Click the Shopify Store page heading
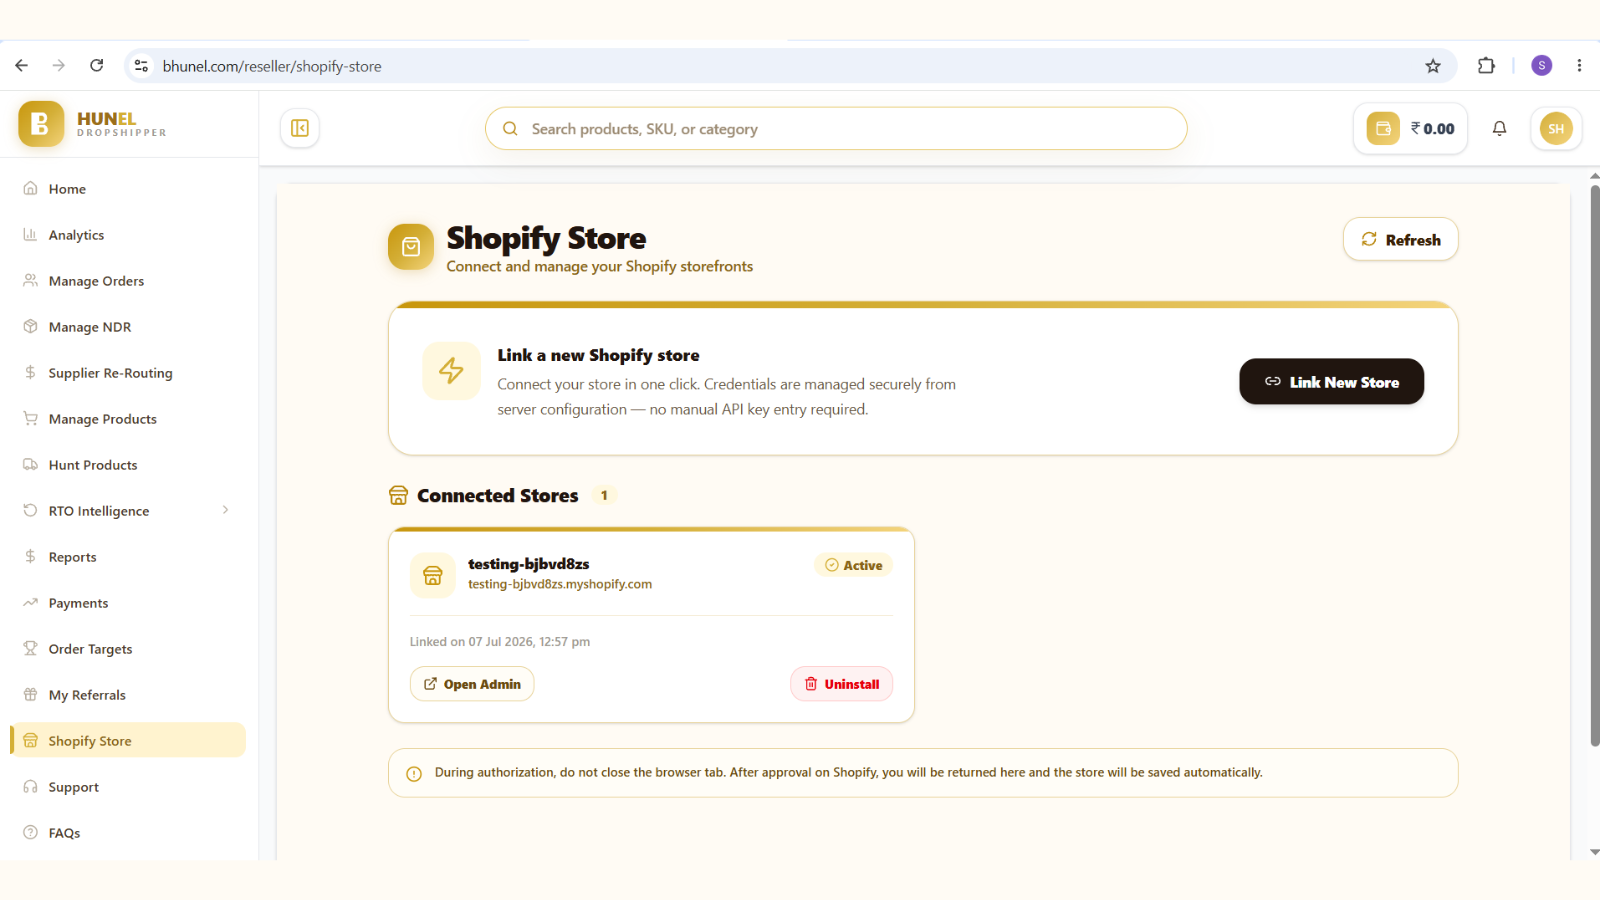This screenshot has height=900, width=1600. pos(546,238)
